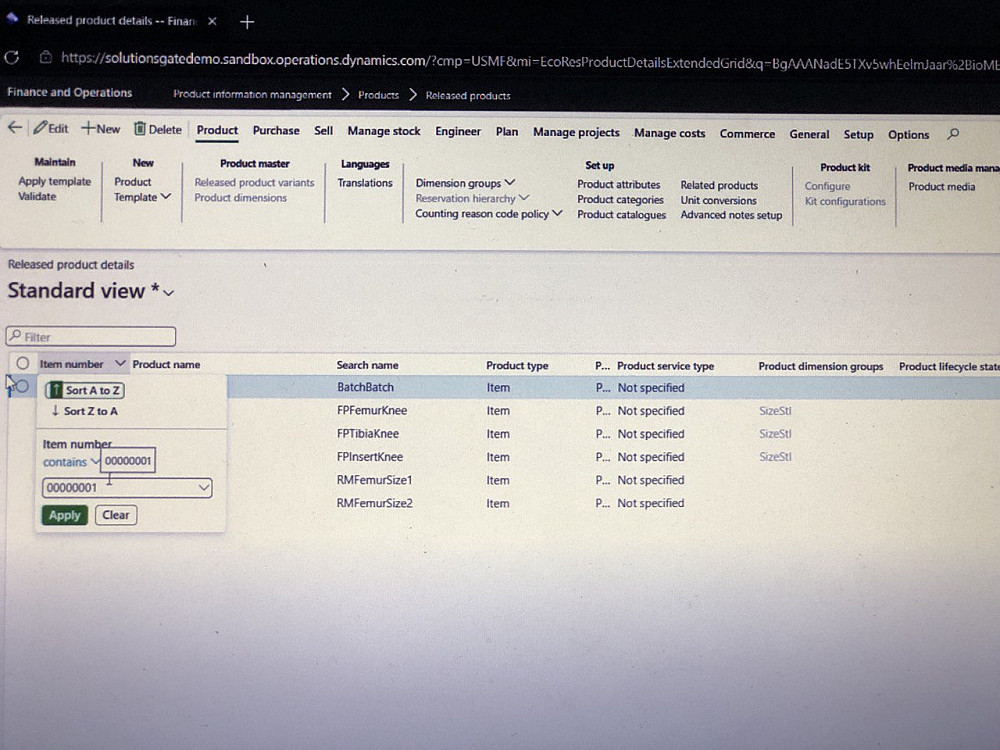Open the Plan tab

[507, 131]
